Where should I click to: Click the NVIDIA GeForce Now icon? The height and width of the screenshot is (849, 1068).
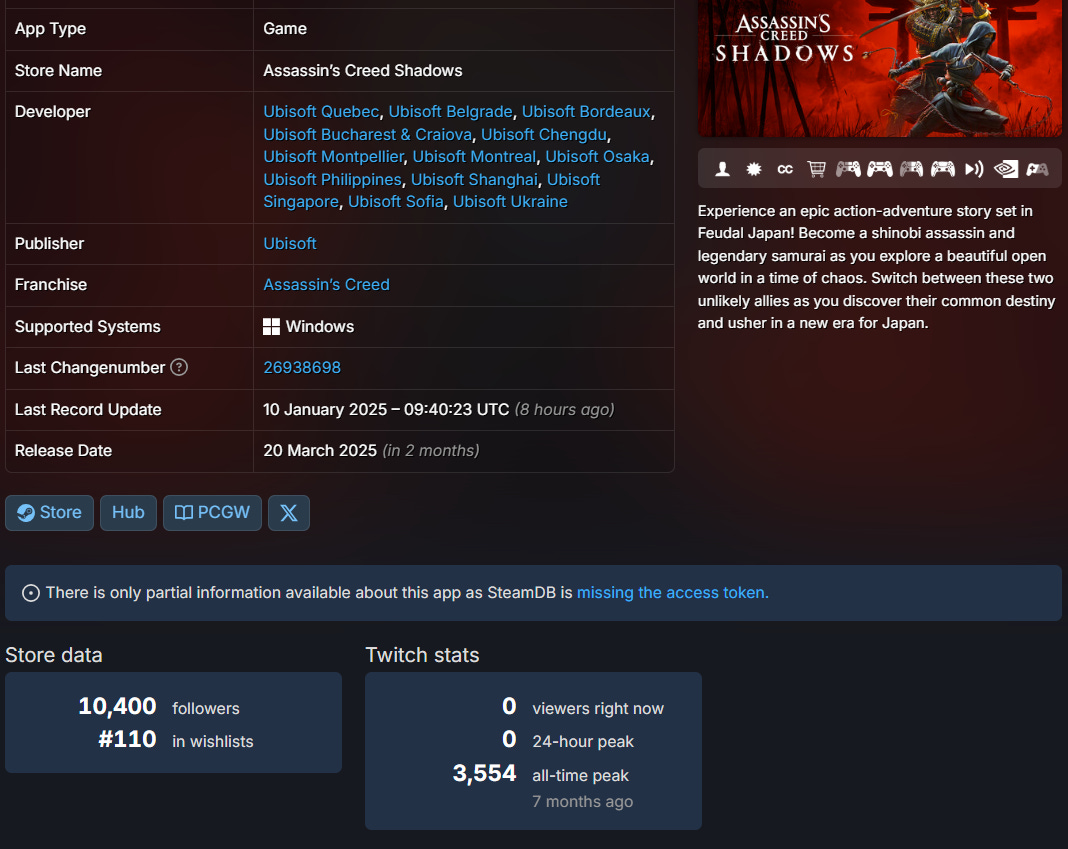click(x=1005, y=169)
